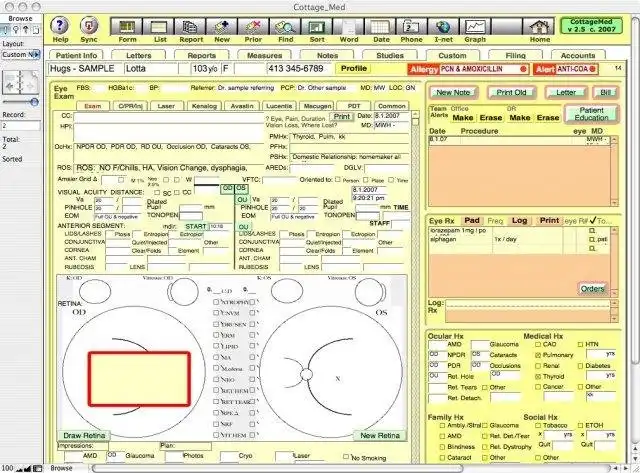Select the Kenalog exam sub-tab
640x473 pixels.
(x=204, y=106)
